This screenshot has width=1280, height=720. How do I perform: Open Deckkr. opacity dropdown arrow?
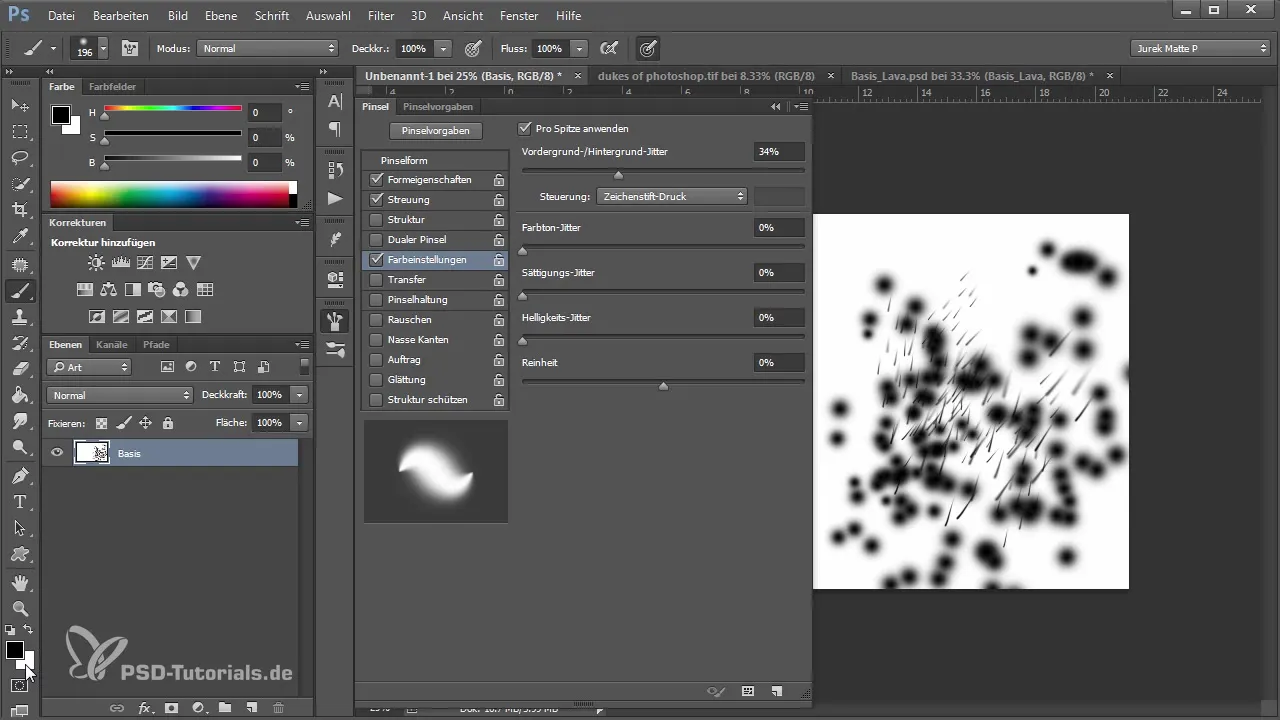click(443, 48)
